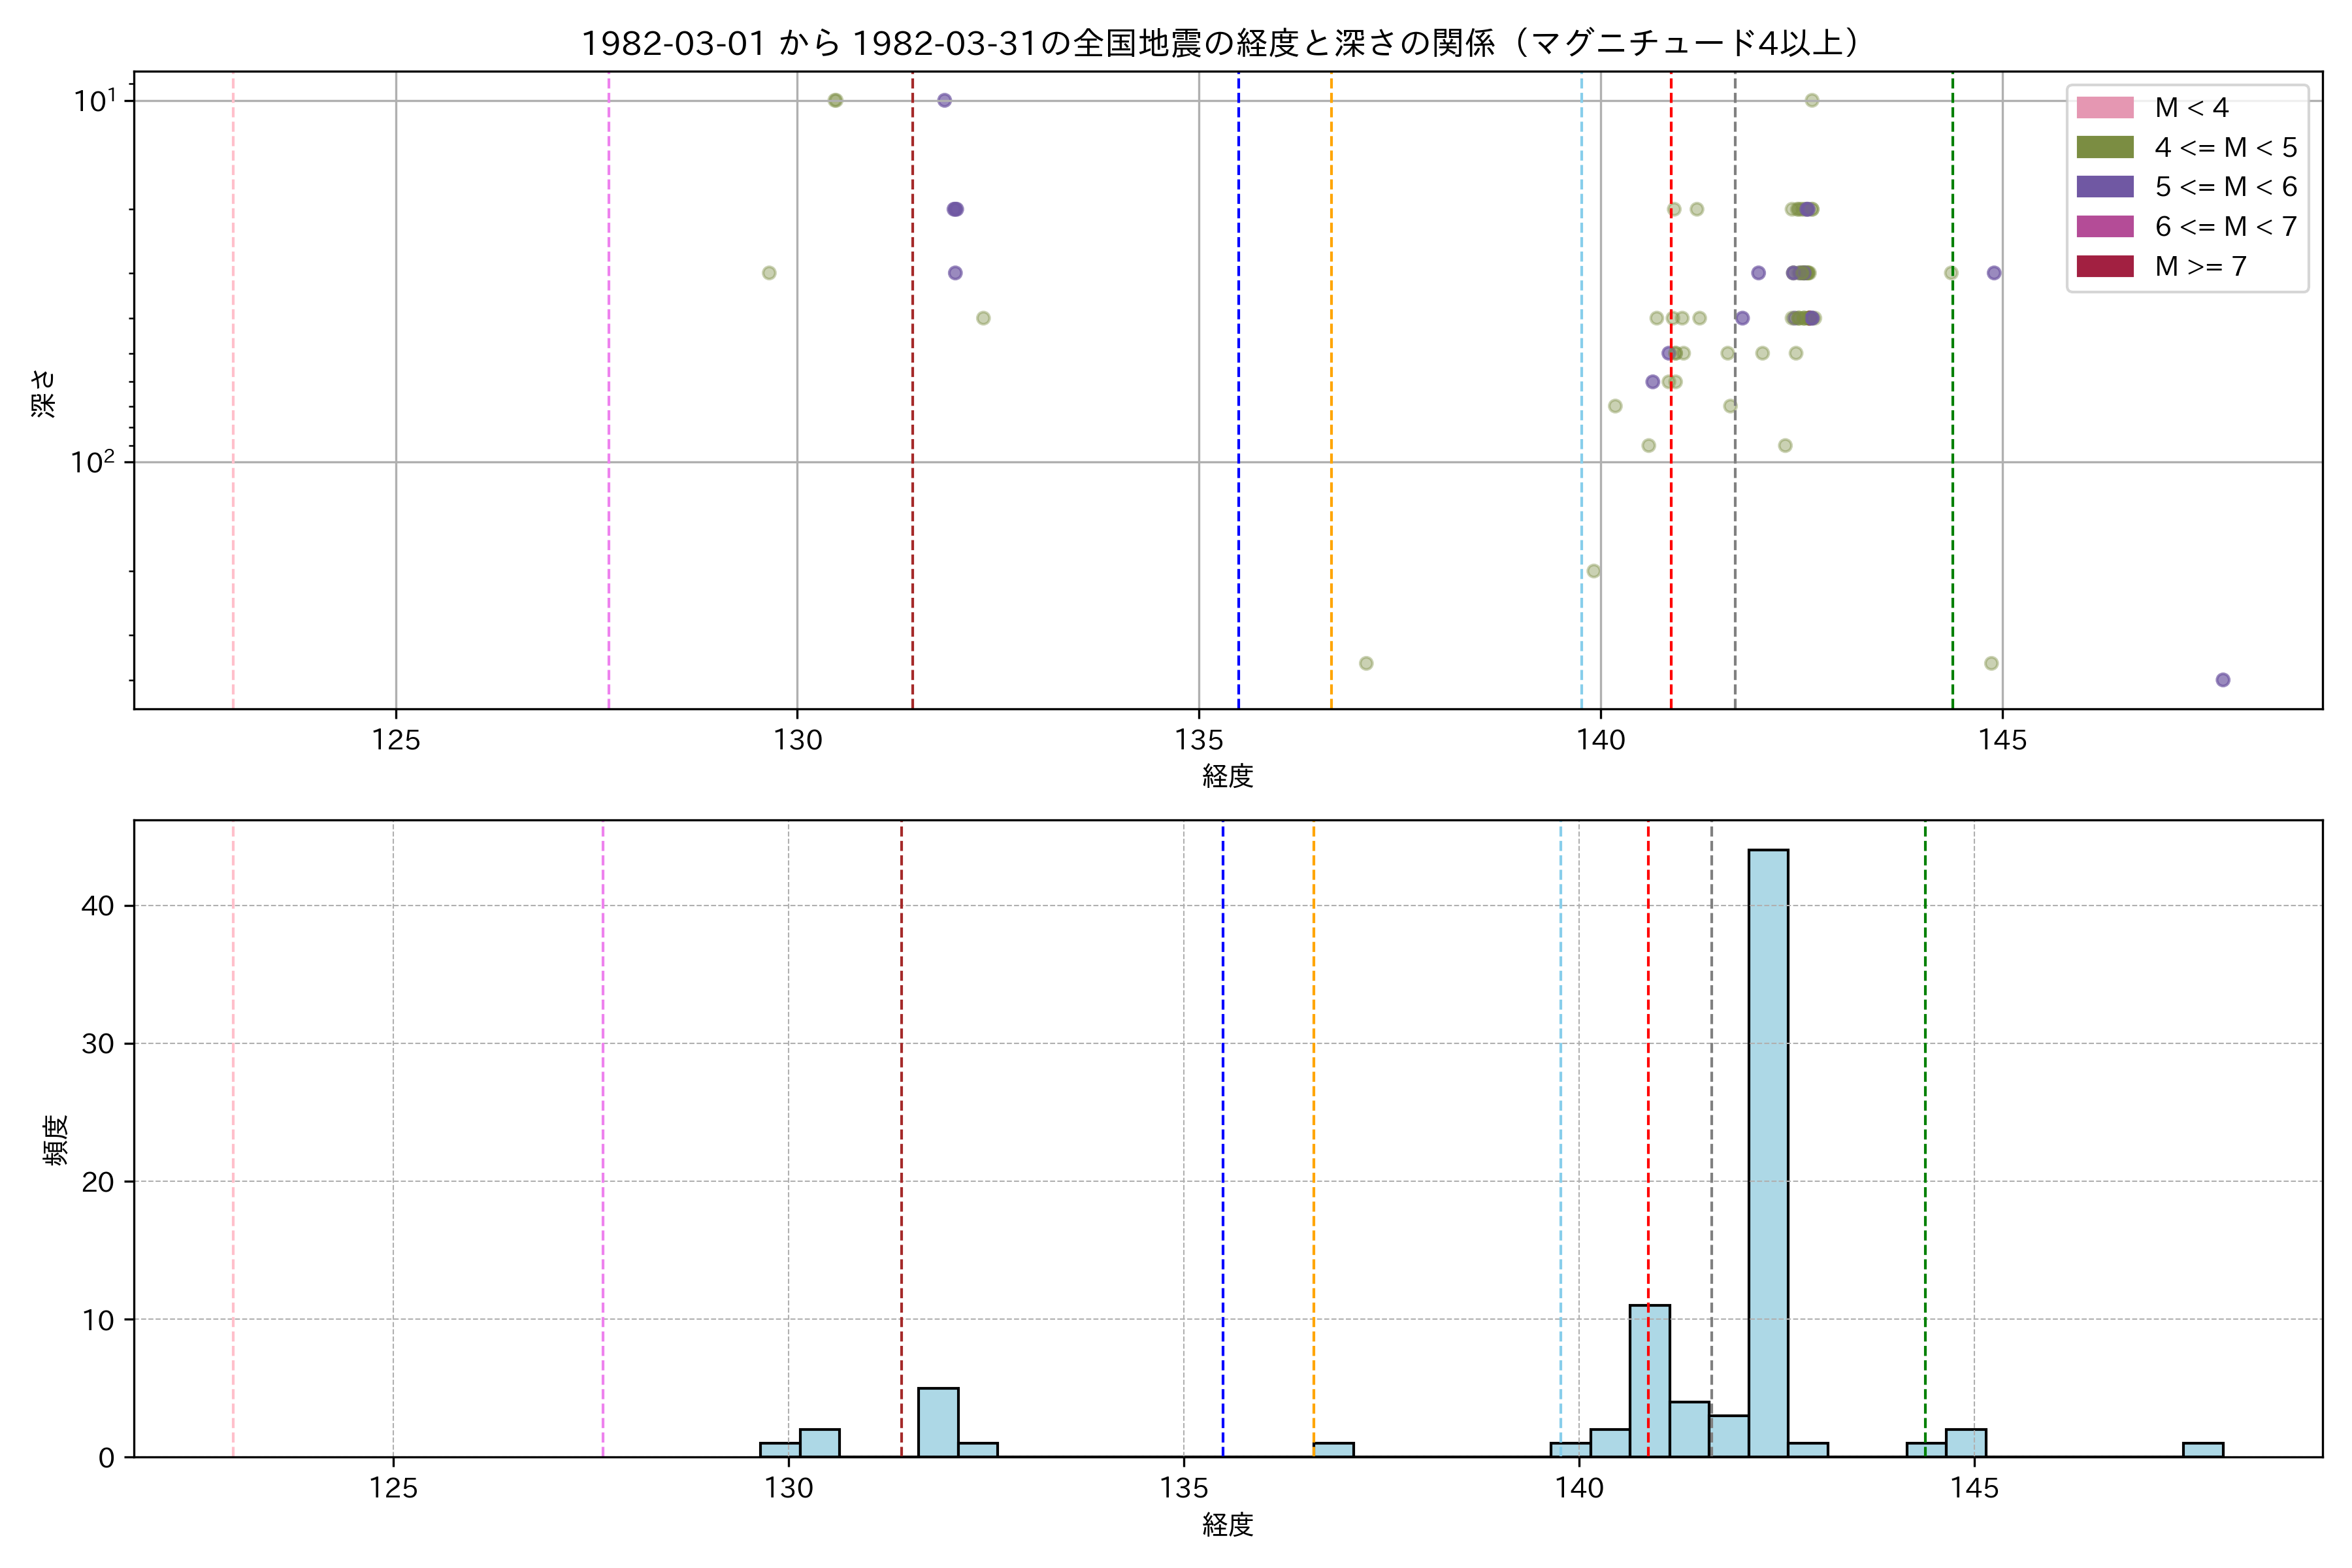Click the olive scatter point near longitude 137
Viewport: 2352px width, 1568px height.
pyautogui.click(x=1366, y=663)
